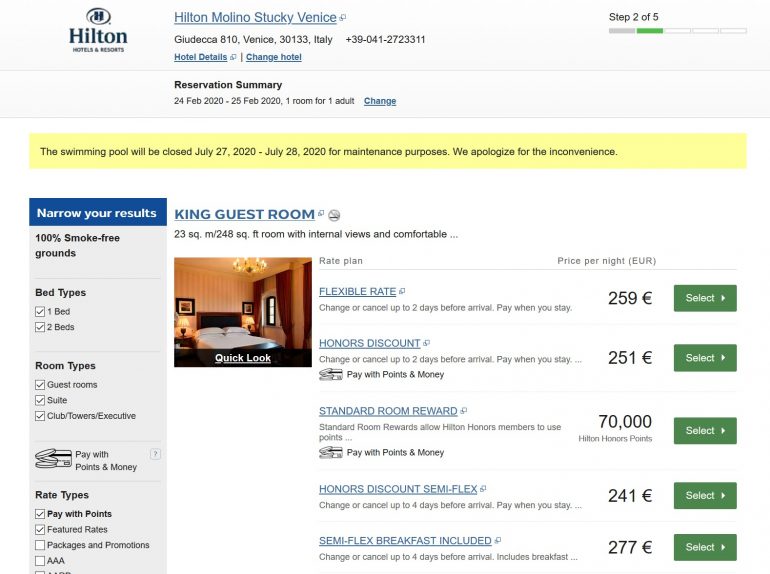Select the Flexible Rate at 259 €
This screenshot has height=574, width=770.
(705, 298)
